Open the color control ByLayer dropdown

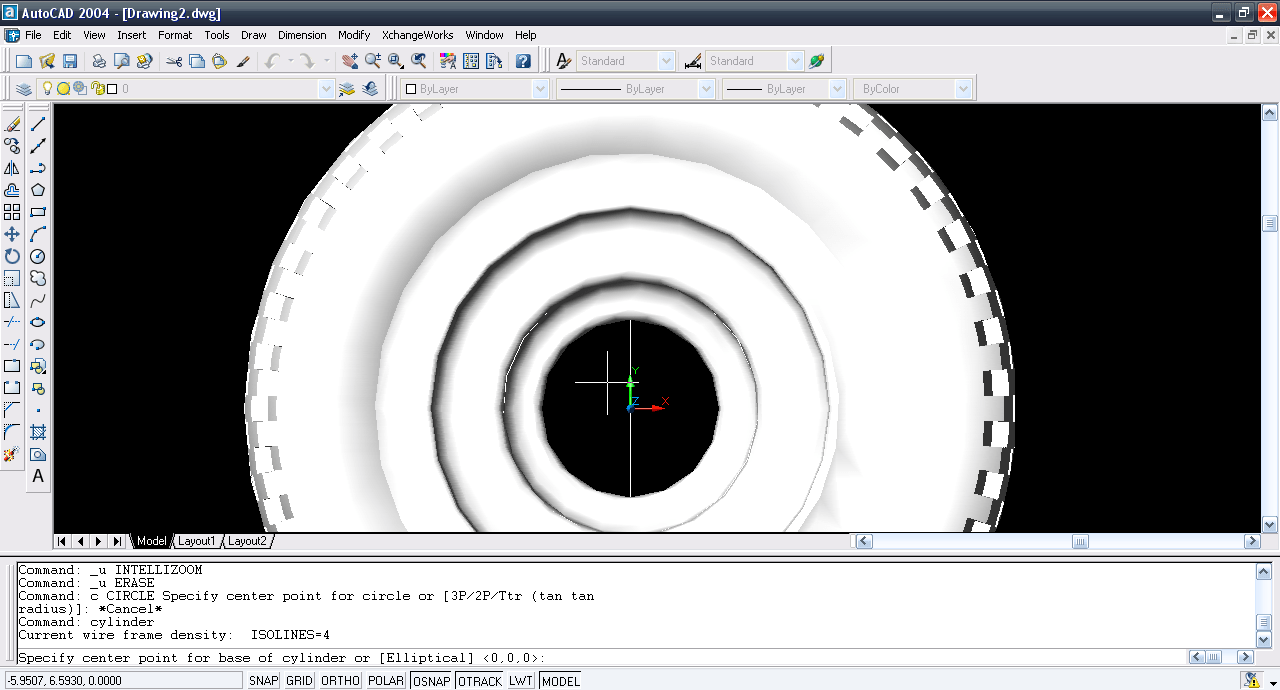pyautogui.click(x=540, y=89)
